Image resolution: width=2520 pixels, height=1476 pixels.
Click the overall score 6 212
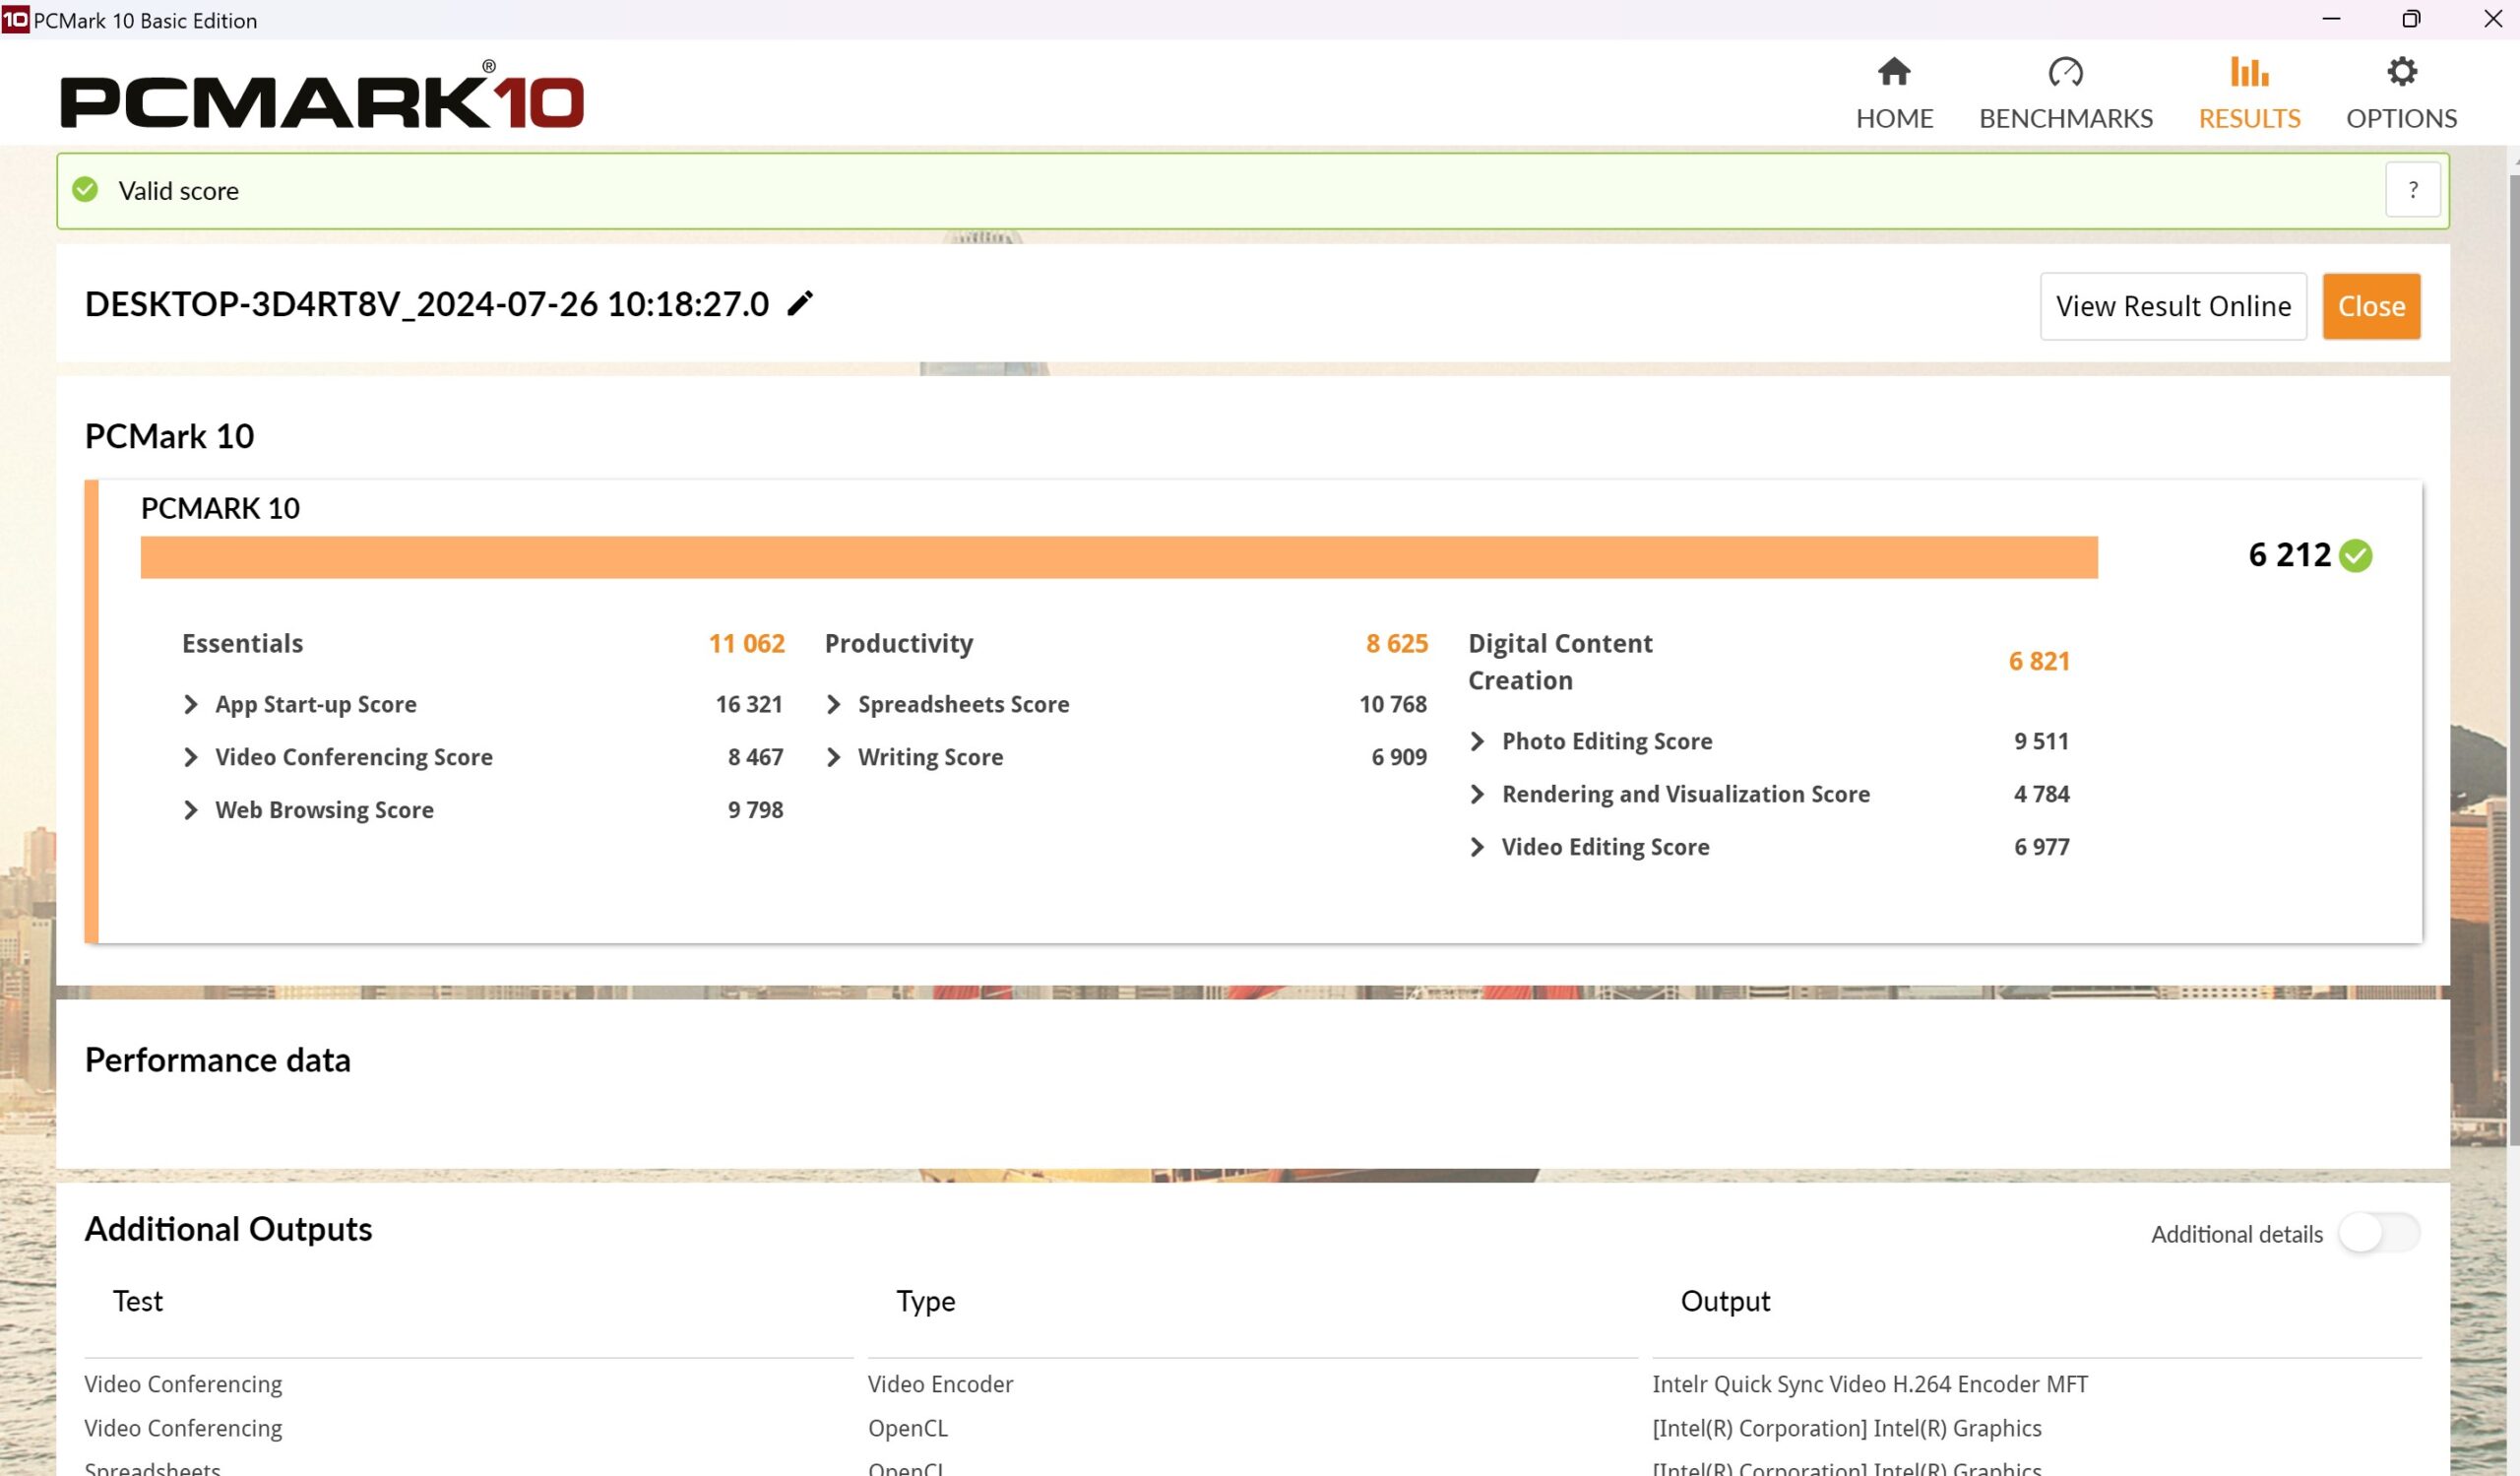click(2289, 556)
